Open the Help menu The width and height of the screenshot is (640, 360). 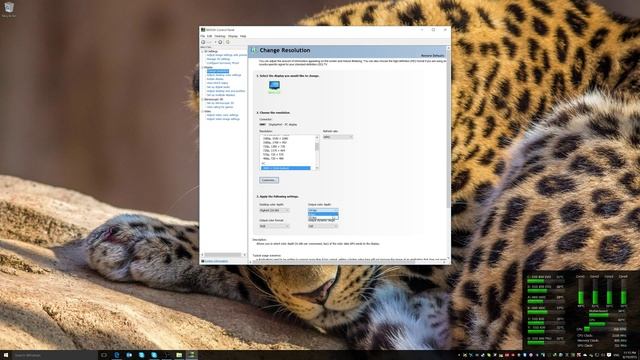[x=243, y=36]
